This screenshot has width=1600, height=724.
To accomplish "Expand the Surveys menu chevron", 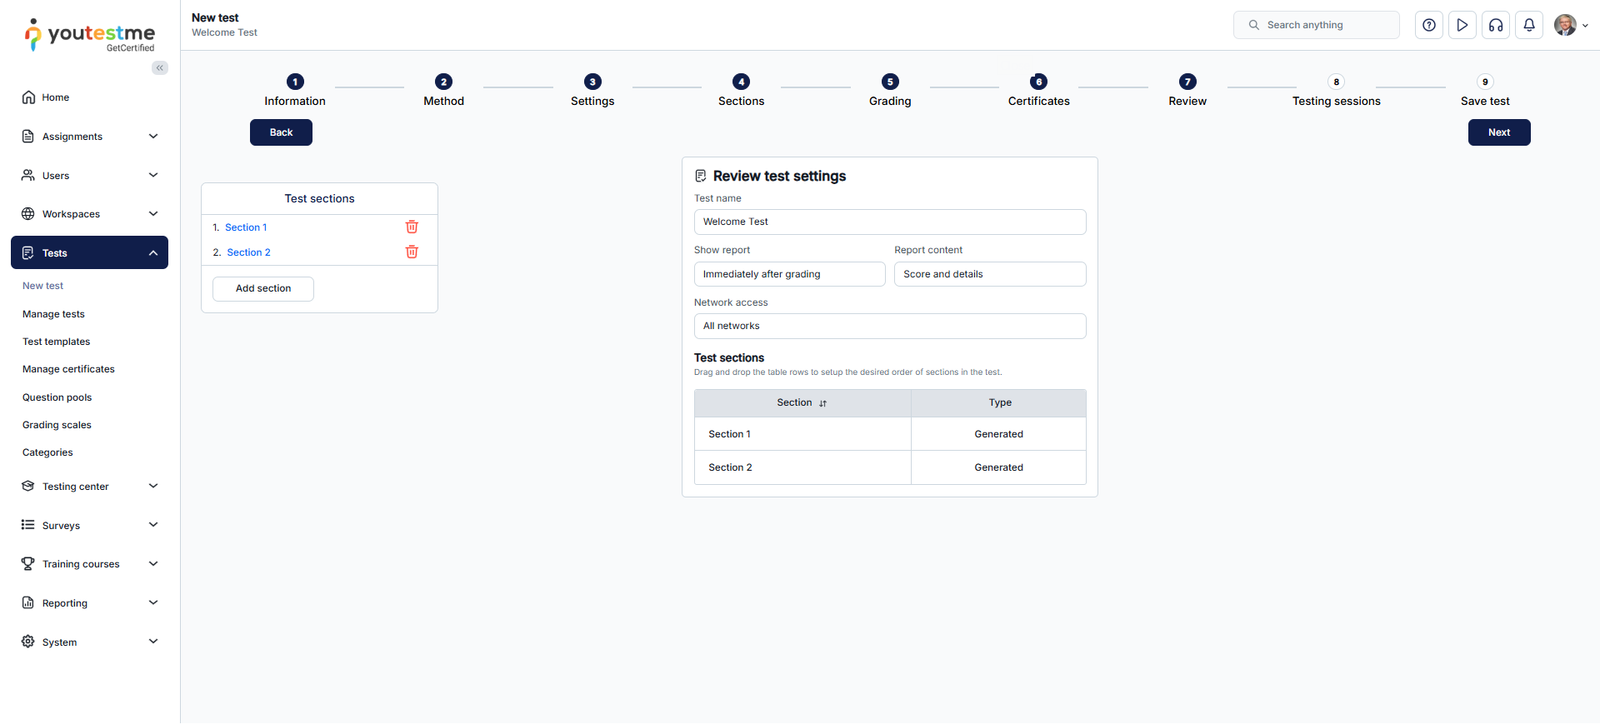I will click(x=153, y=525).
